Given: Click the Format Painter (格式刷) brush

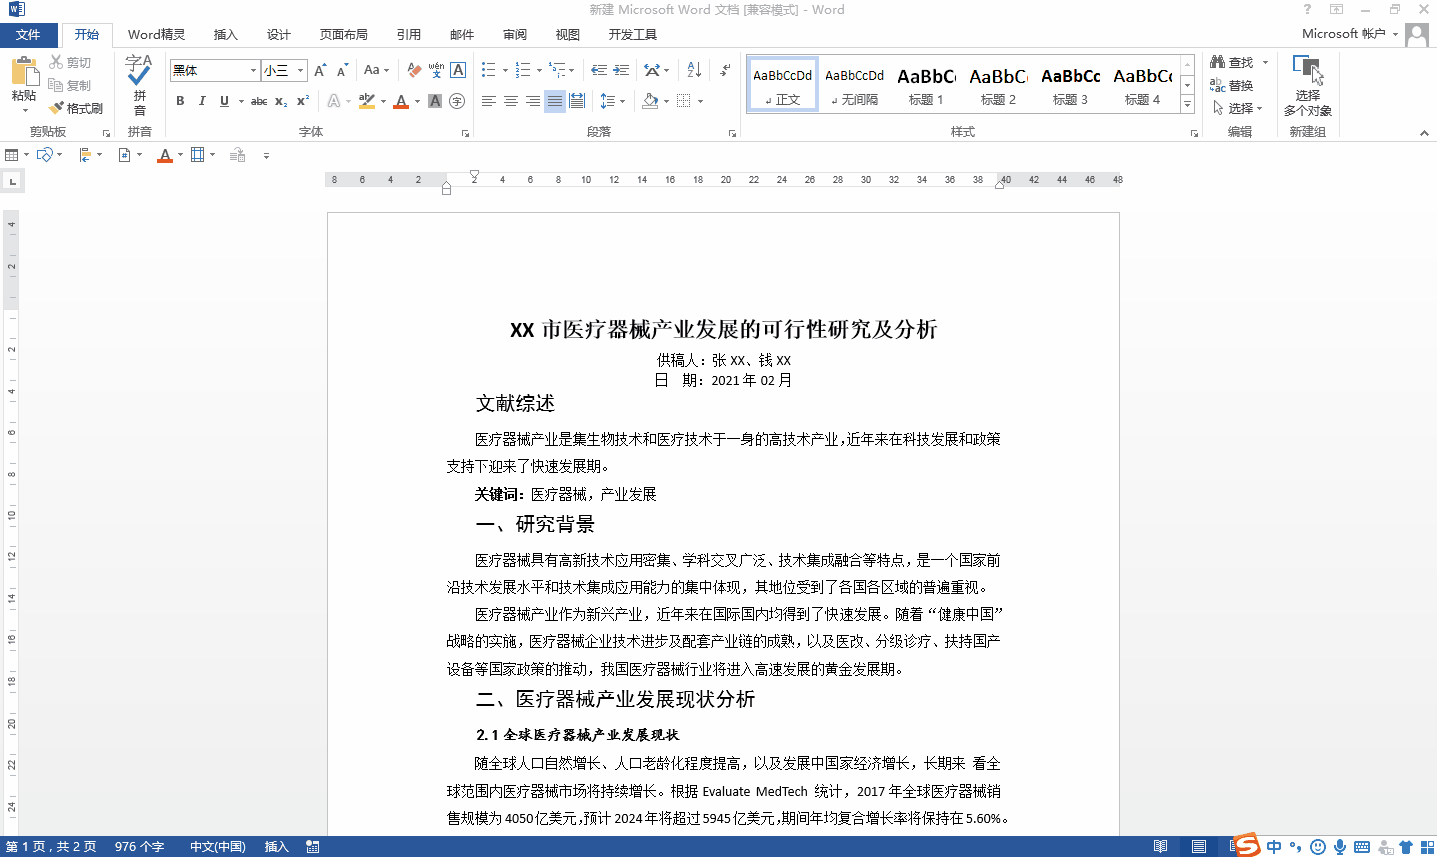Looking at the screenshot, I should click(76, 108).
